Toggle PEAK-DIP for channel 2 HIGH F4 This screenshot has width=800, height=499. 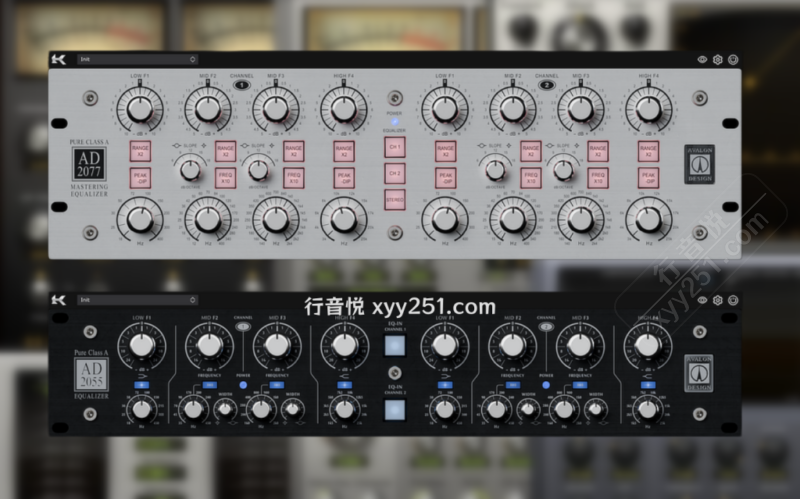(x=648, y=178)
